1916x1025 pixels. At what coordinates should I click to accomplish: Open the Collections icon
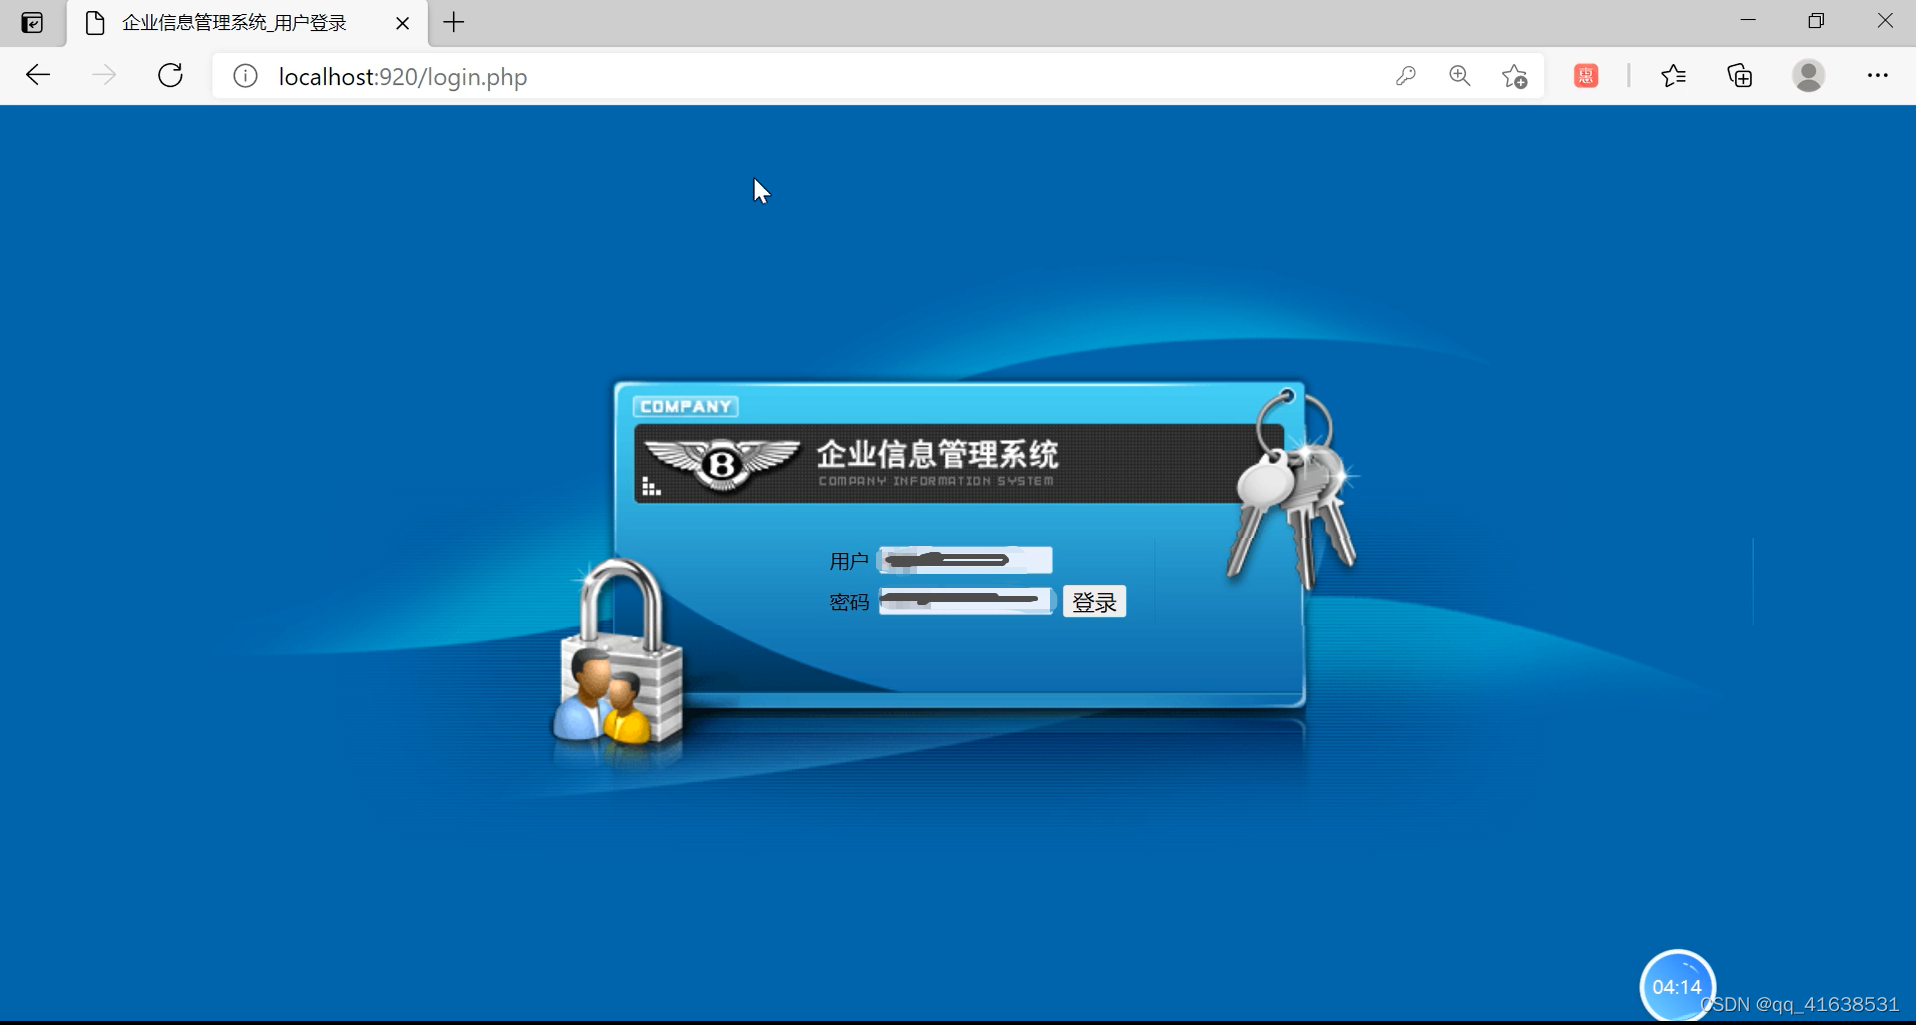pos(1740,76)
